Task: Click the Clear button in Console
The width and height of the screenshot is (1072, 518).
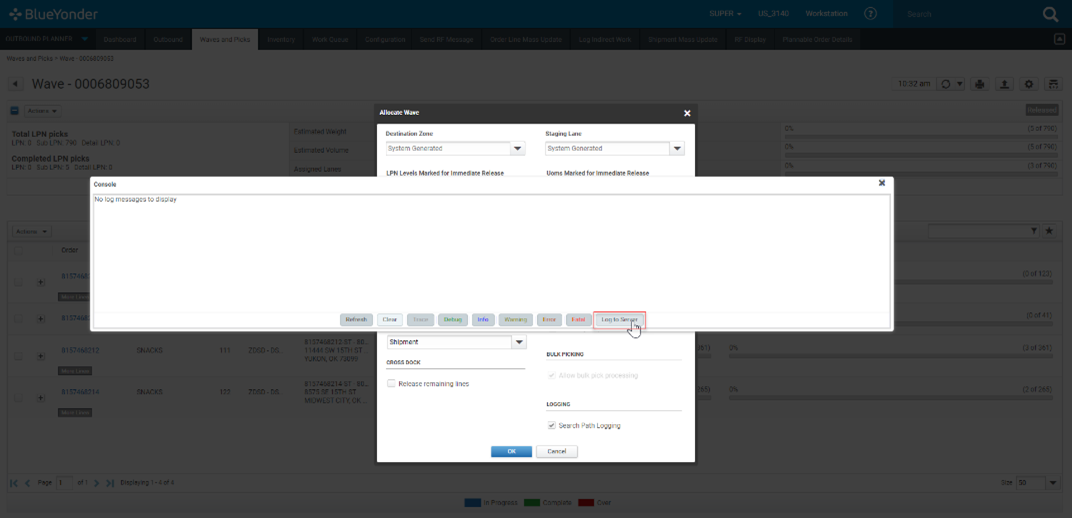Action: [390, 320]
